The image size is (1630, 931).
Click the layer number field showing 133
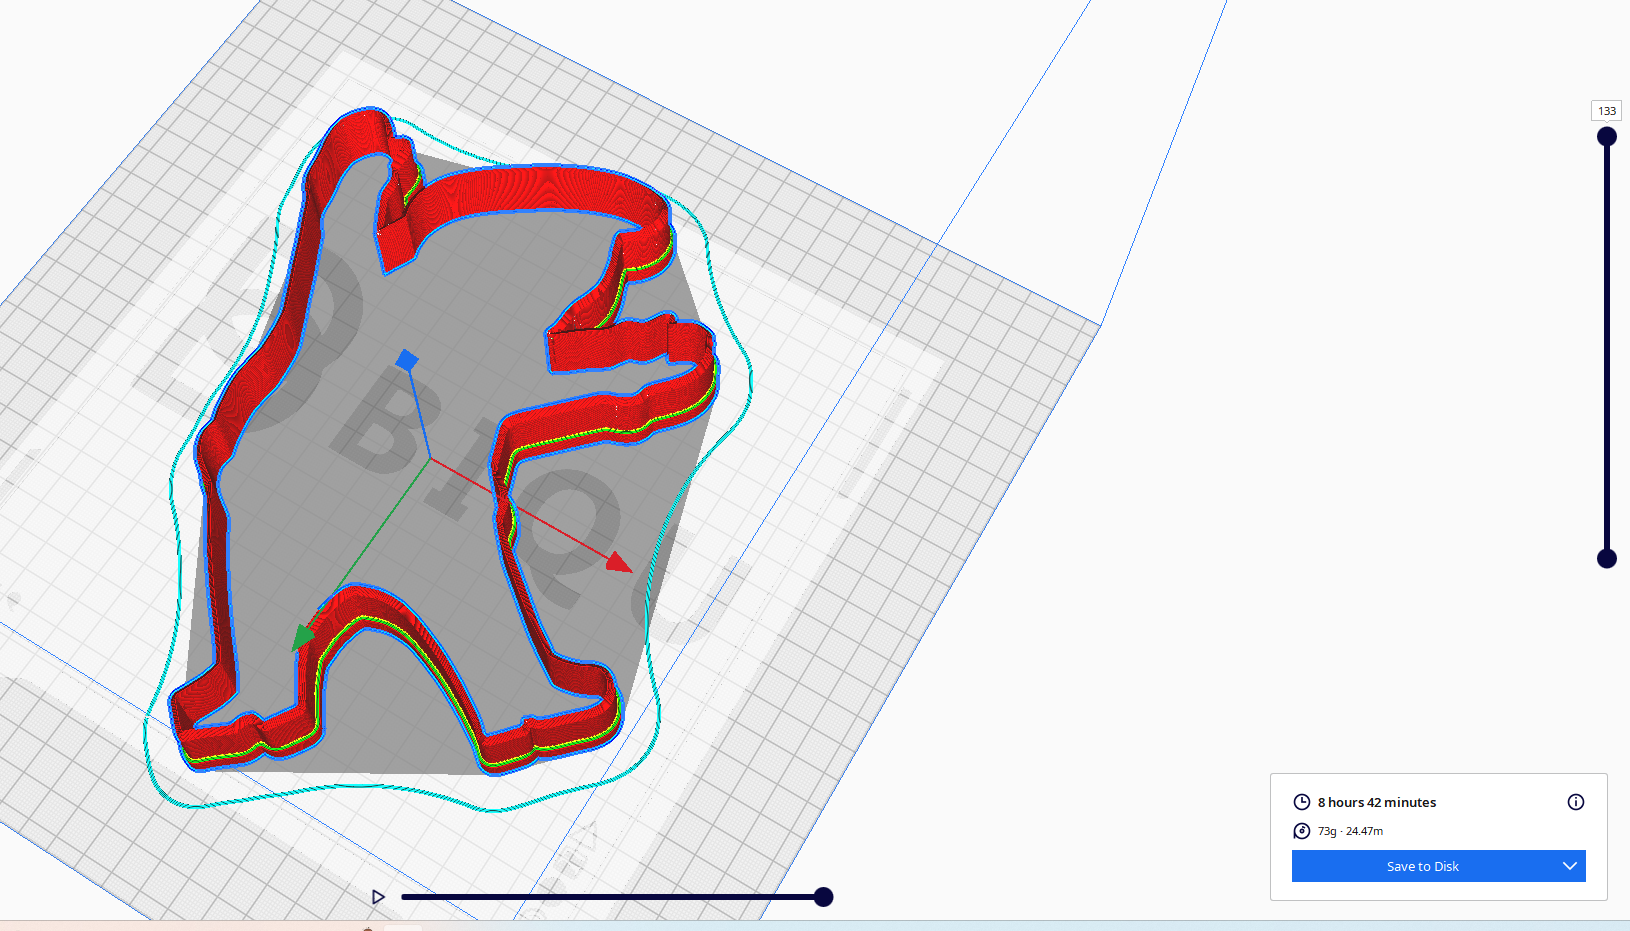(x=1607, y=111)
